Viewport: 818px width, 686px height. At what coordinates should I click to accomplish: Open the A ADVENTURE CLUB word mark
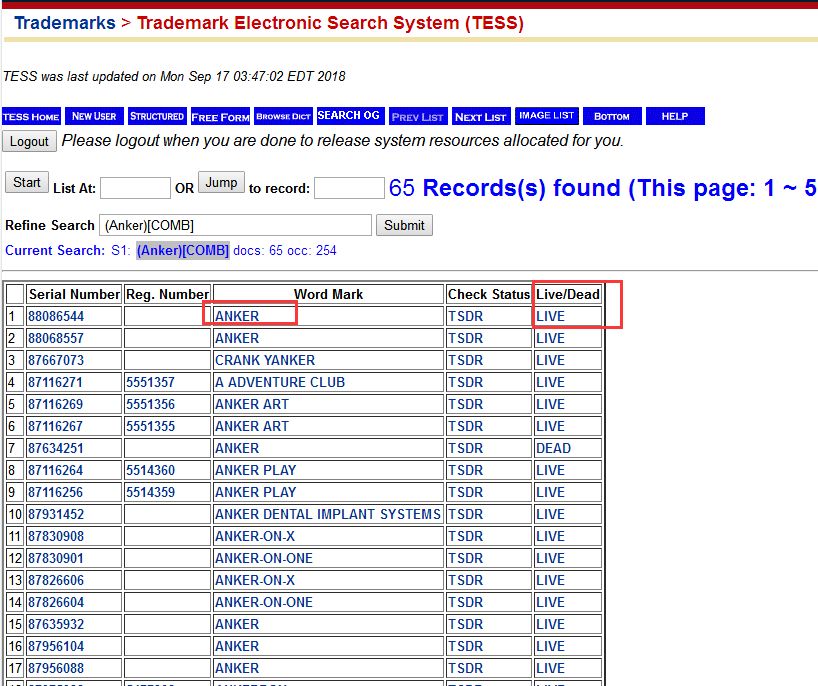(x=280, y=382)
